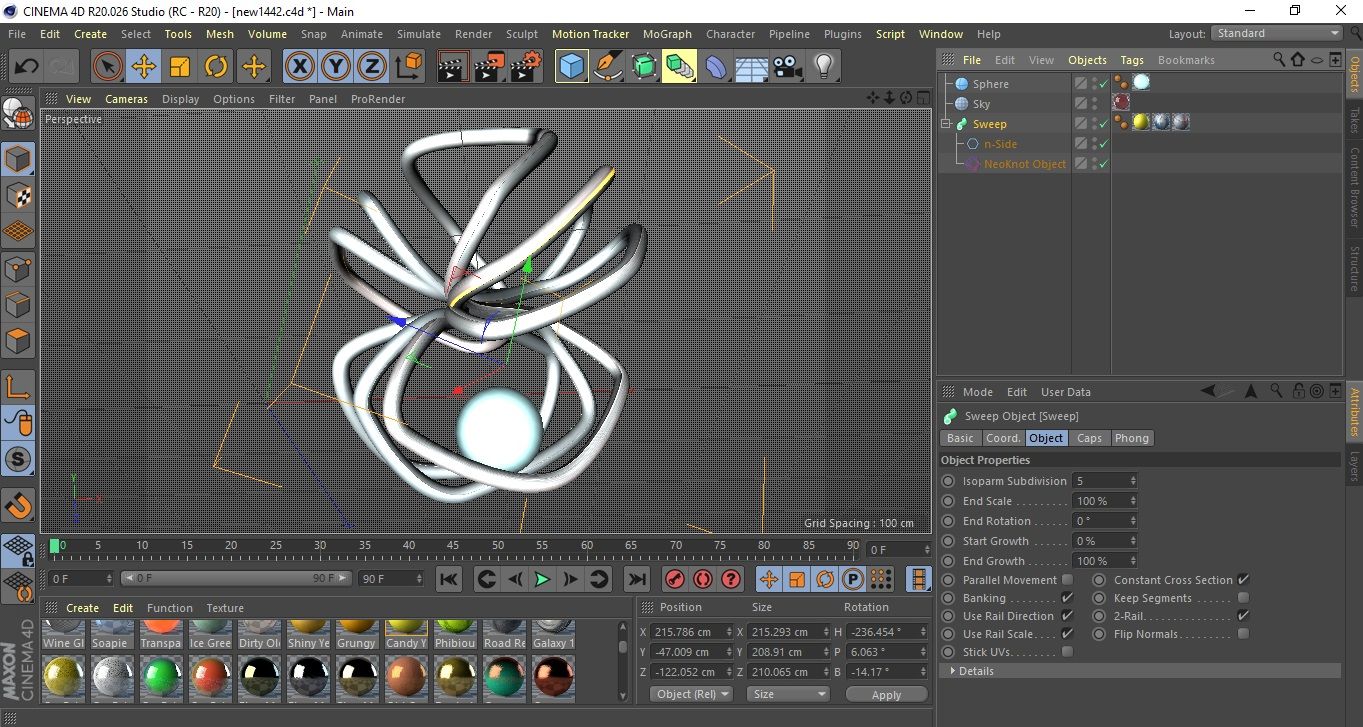Add a Light object from toolbar
The image size is (1363, 727).
click(823, 67)
